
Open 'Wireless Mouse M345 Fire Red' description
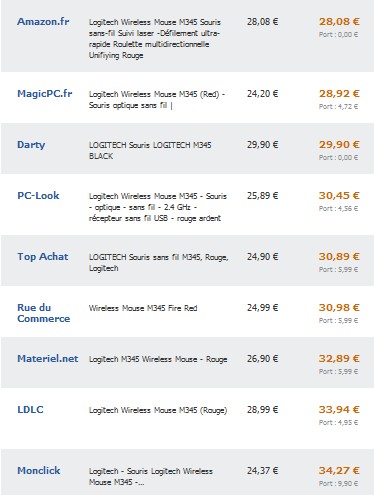(143, 308)
